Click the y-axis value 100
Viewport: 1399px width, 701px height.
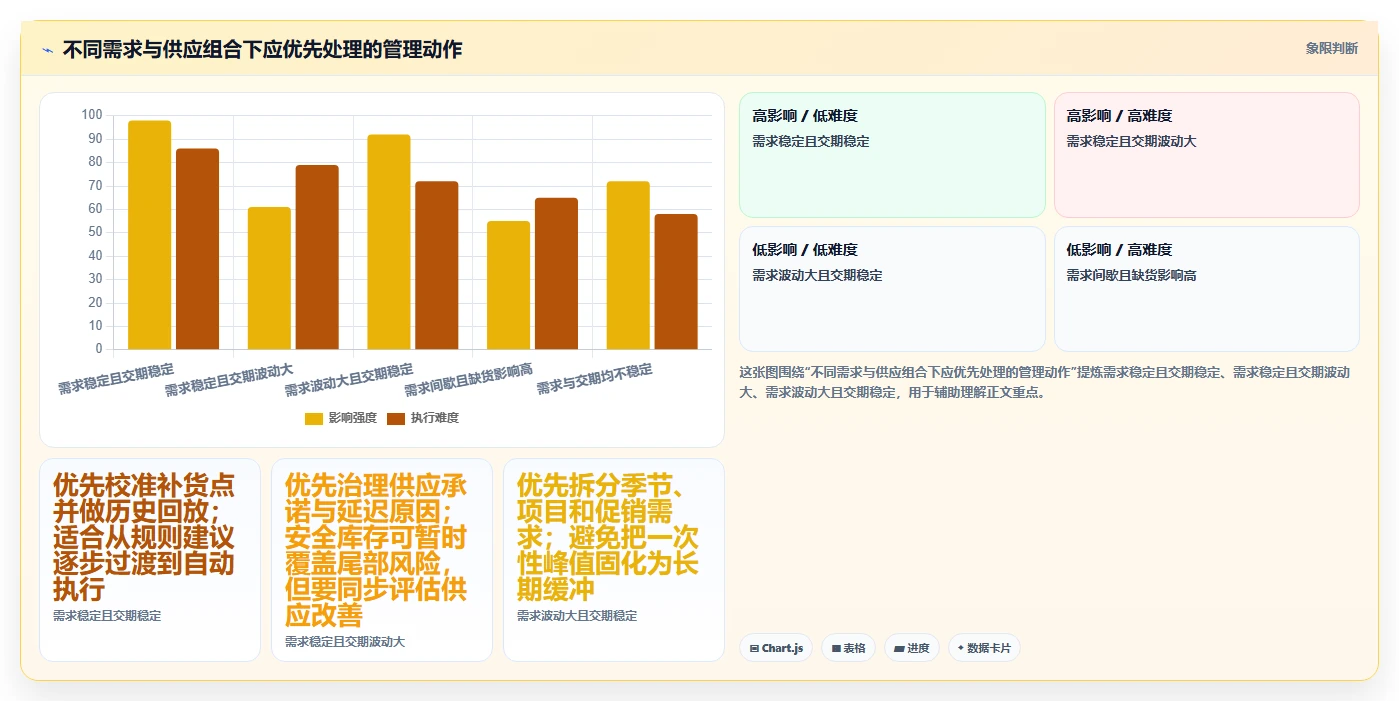92,115
